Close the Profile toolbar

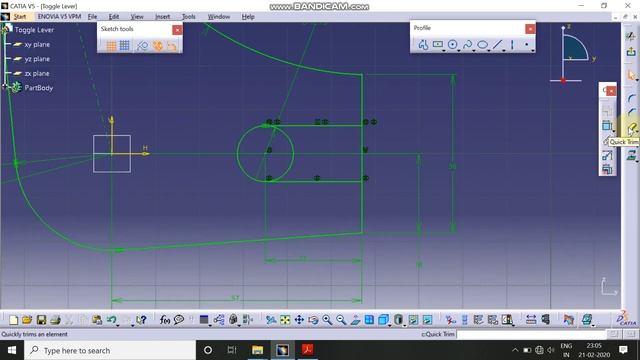[x=530, y=29]
